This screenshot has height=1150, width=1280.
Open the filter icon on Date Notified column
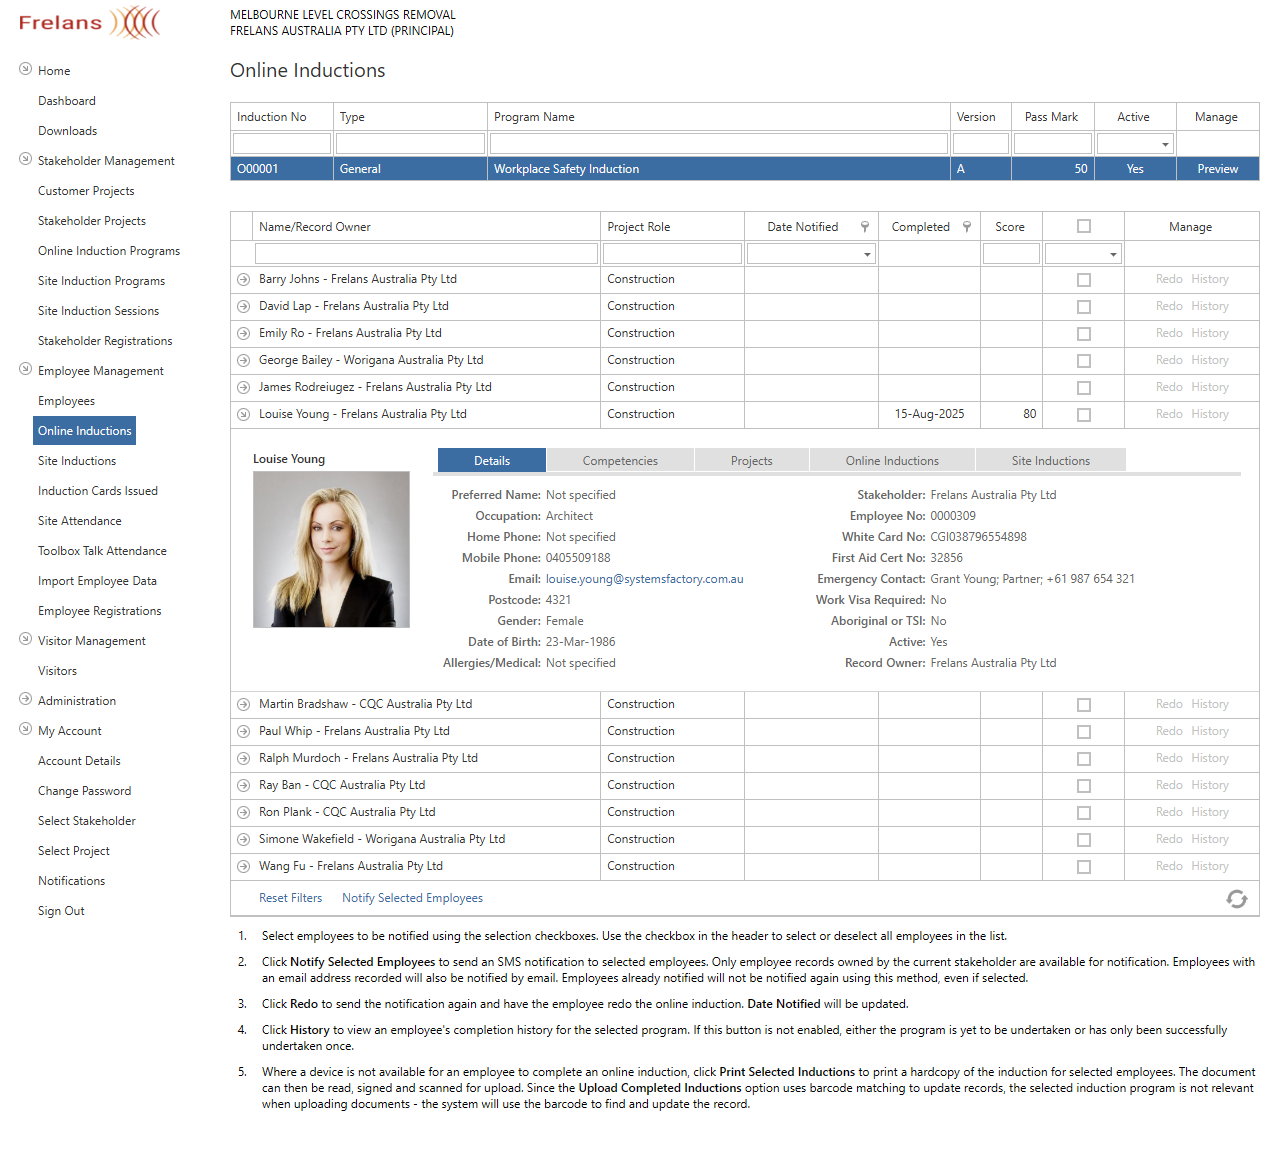tap(864, 226)
